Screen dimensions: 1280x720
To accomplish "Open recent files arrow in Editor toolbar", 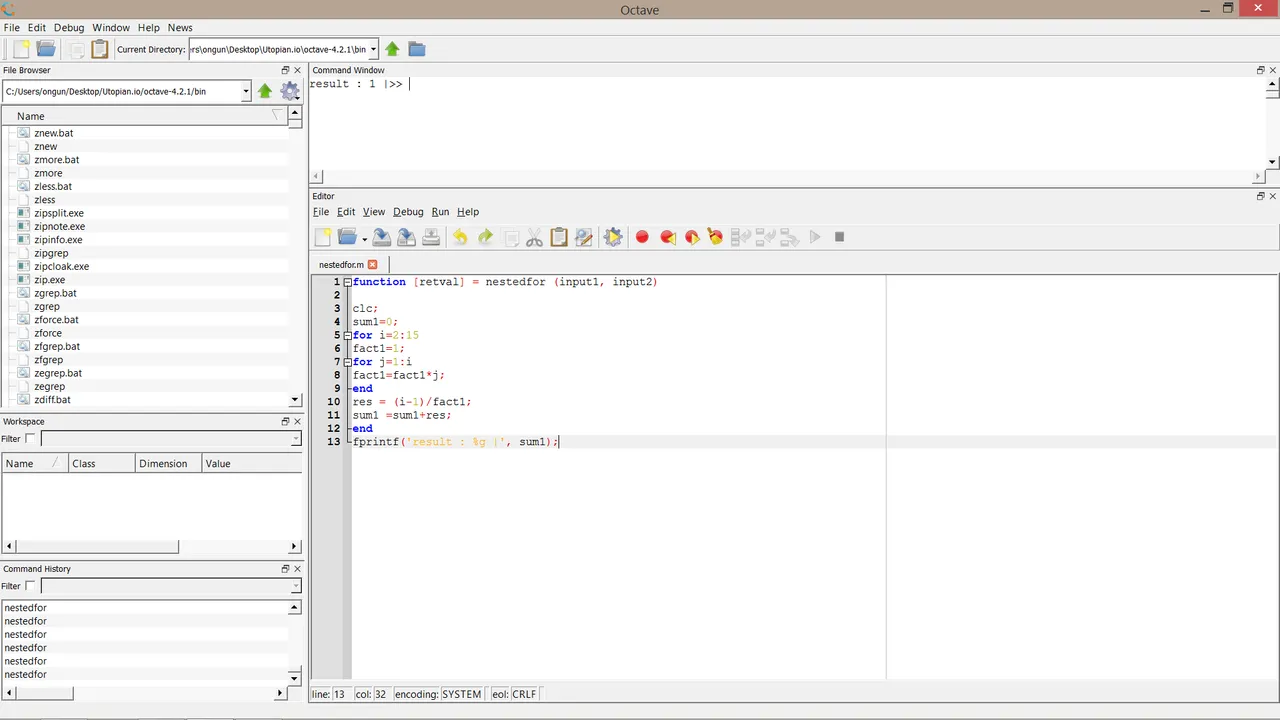I will pyautogui.click(x=364, y=239).
